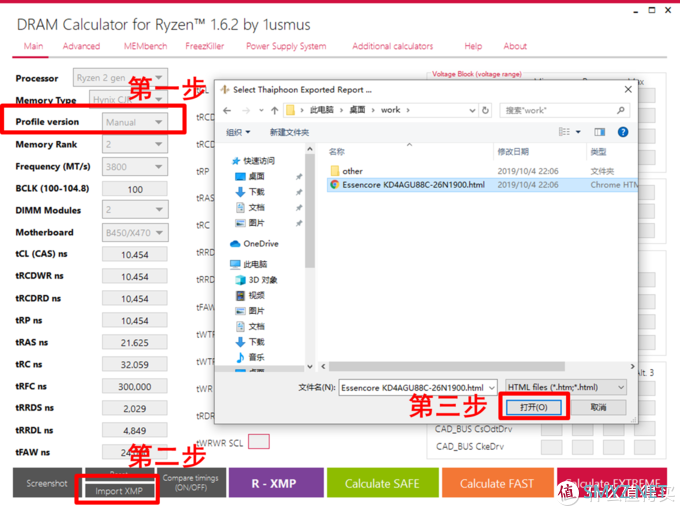The image size is (680, 511).
Task: Switch to the Additional calculators tab
Action: (x=392, y=46)
